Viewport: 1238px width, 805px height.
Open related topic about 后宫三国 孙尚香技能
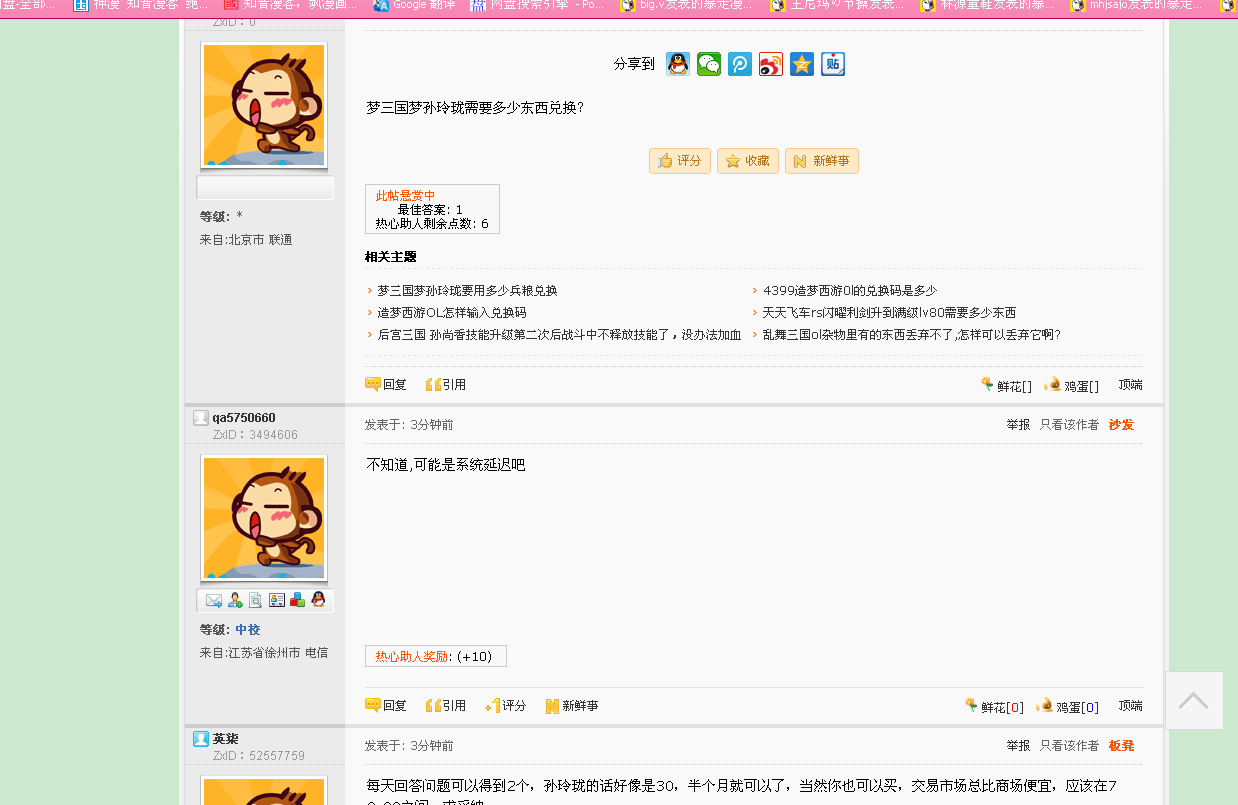pyautogui.click(x=559, y=335)
